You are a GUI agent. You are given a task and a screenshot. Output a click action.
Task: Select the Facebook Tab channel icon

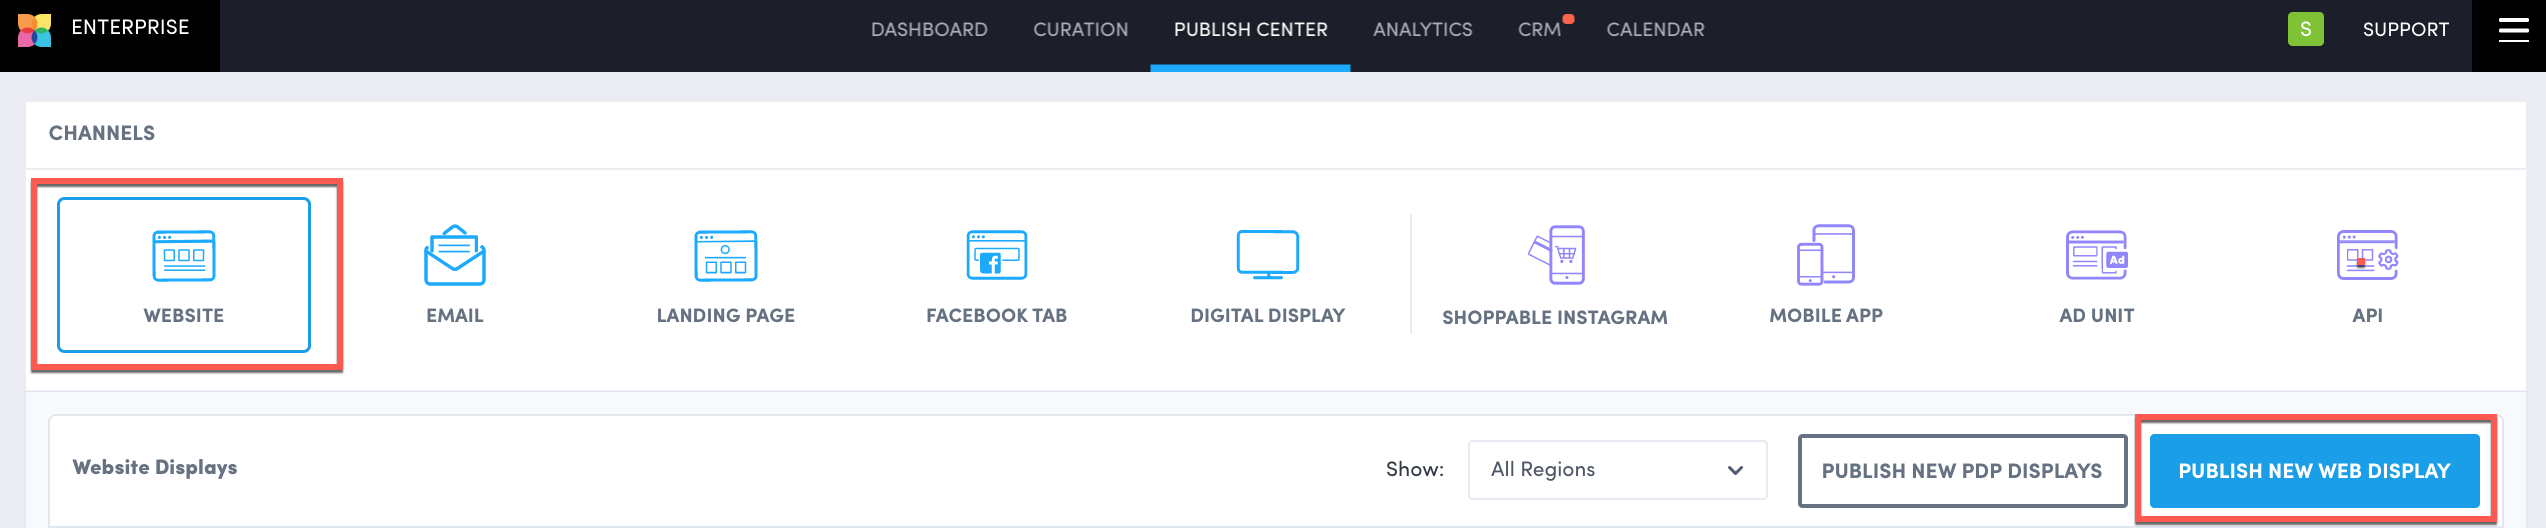click(x=996, y=256)
